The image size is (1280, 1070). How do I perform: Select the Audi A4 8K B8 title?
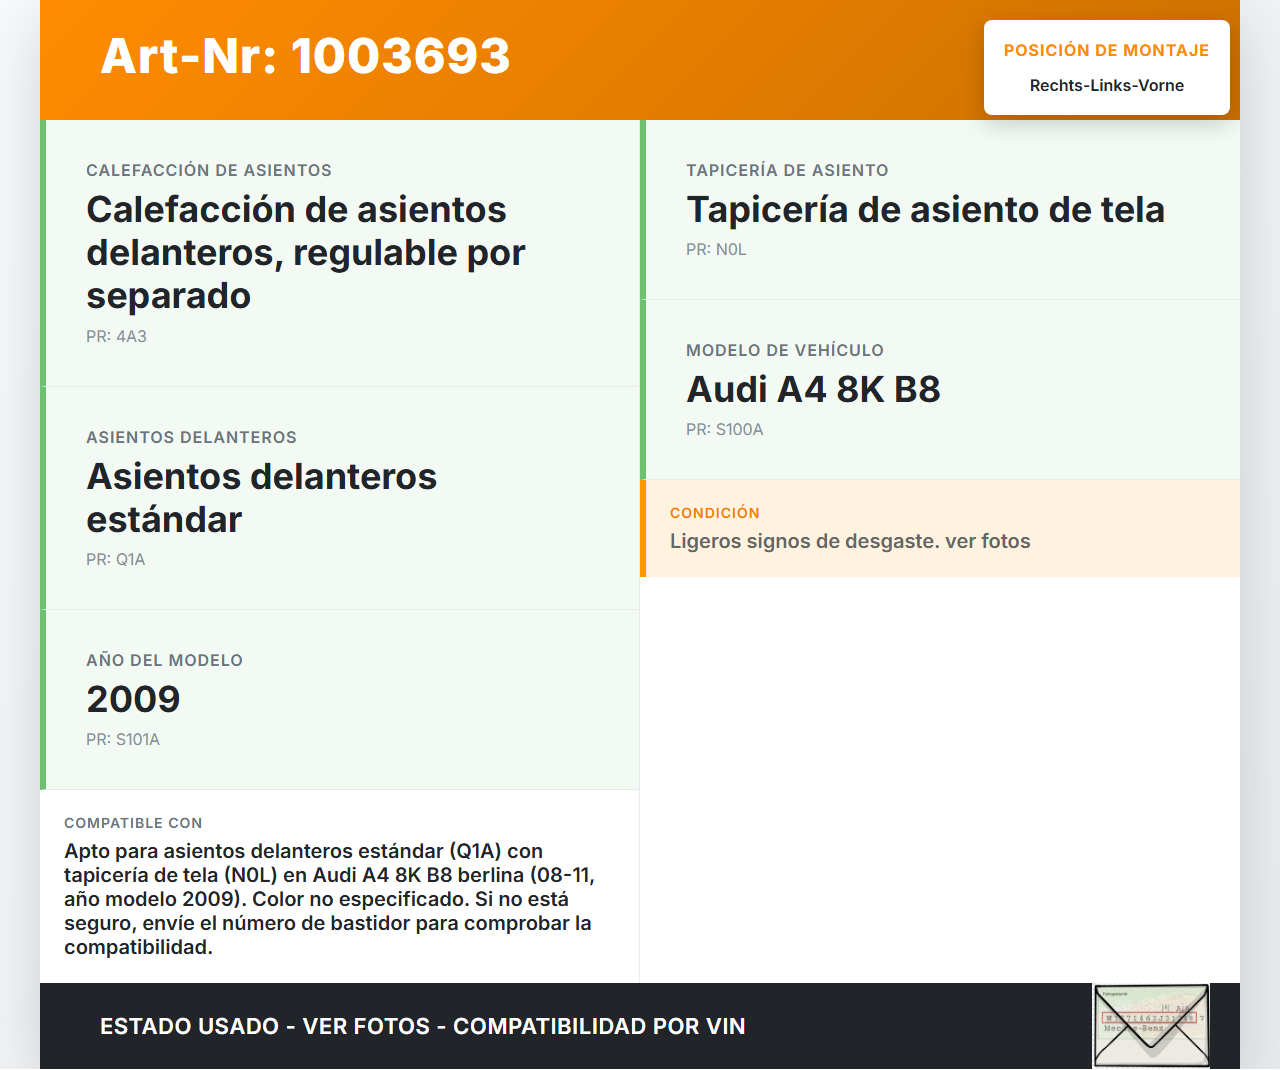click(x=813, y=390)
